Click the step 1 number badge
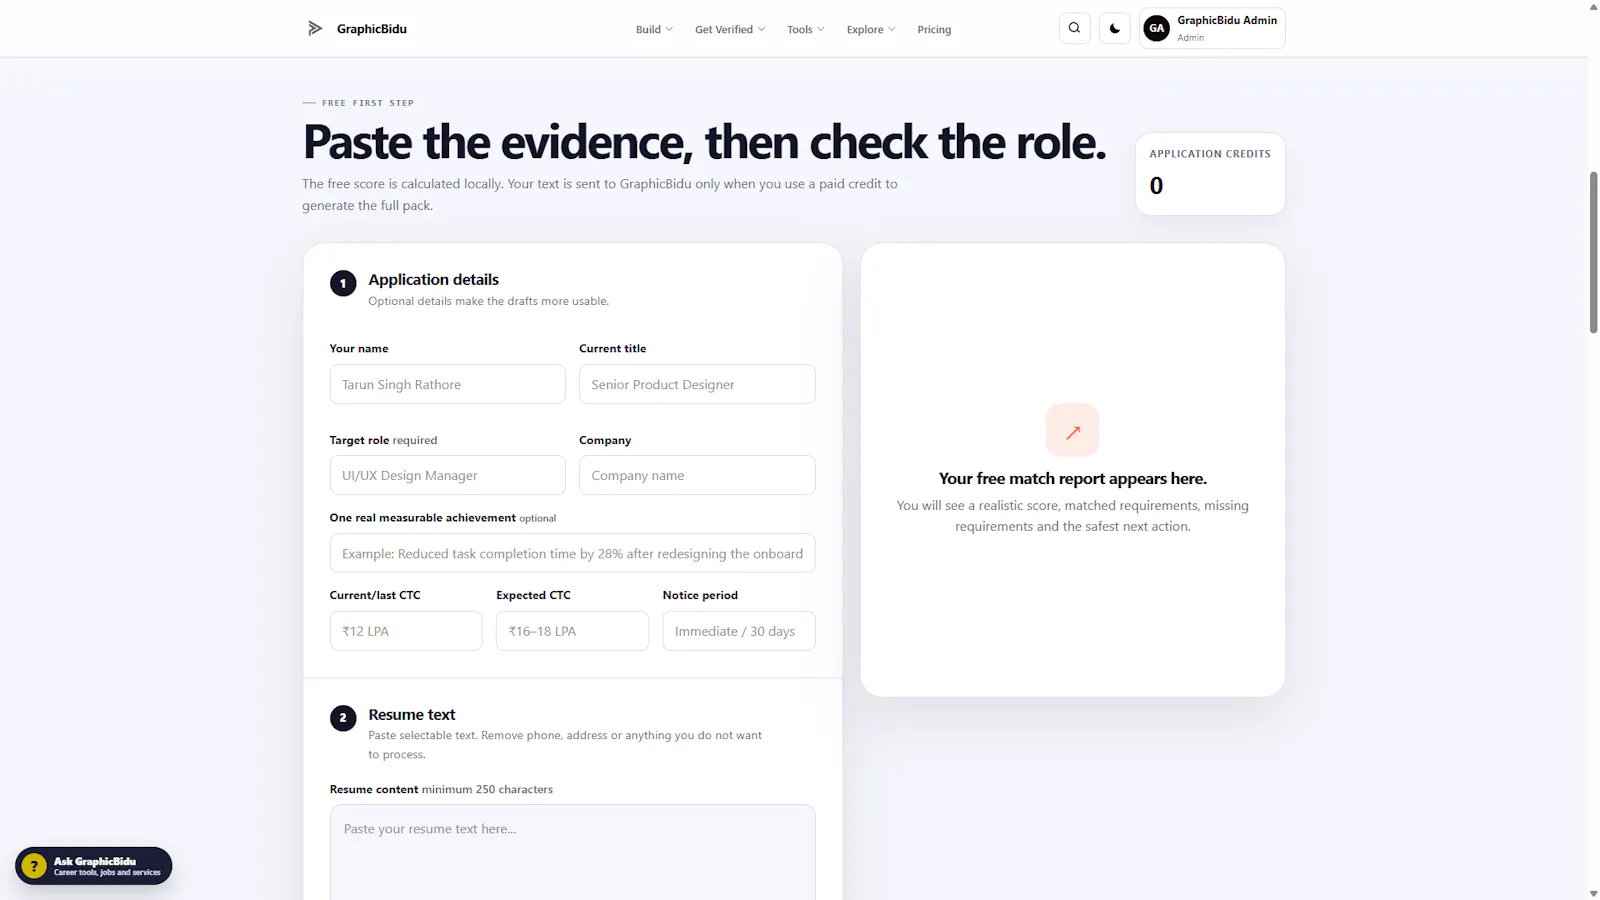 point(343,283)
